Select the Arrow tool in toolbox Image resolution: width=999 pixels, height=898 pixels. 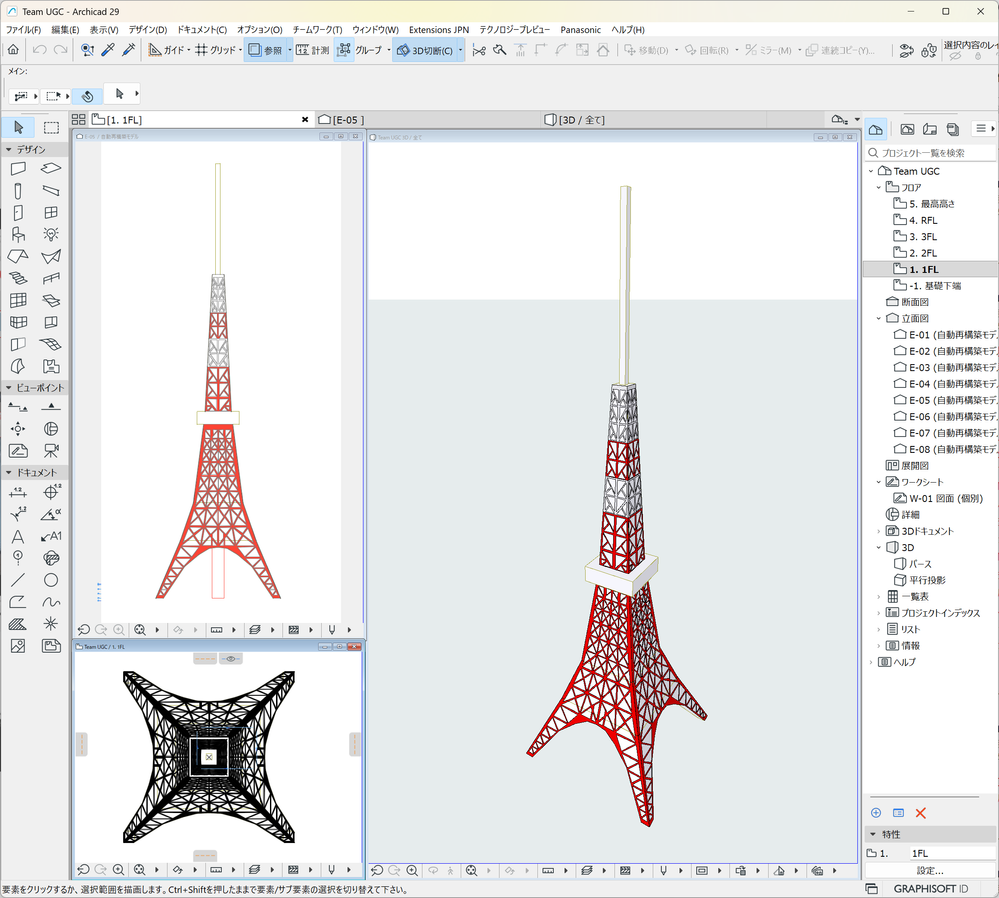(18, 127)
